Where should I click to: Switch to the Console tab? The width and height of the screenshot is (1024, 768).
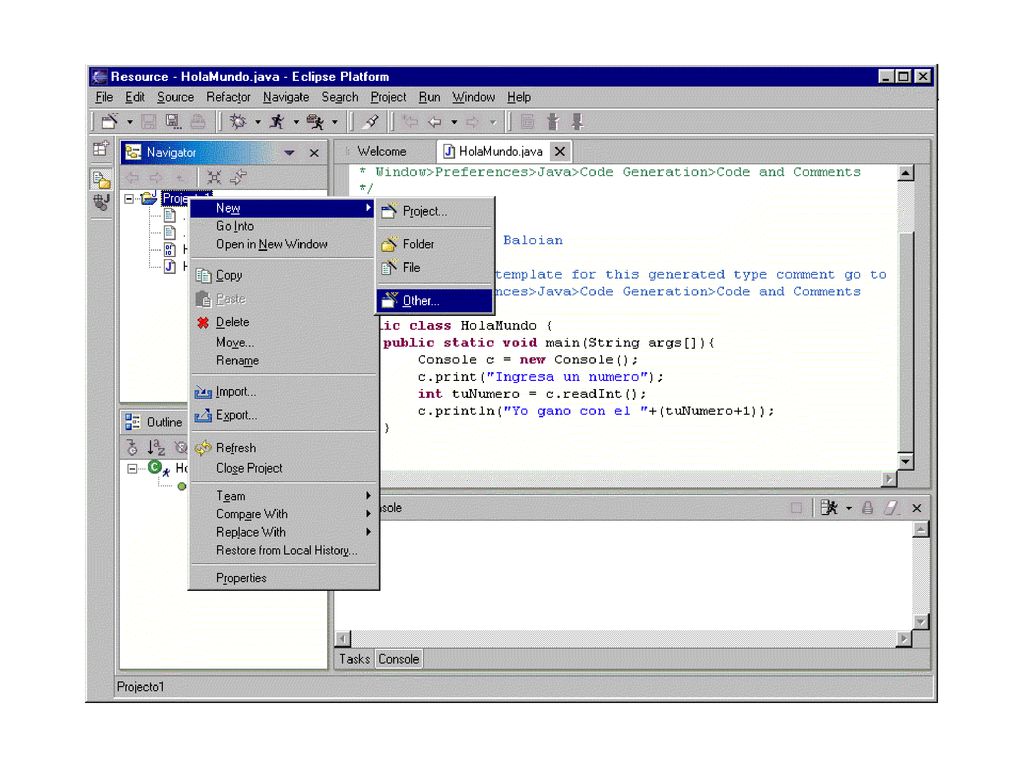point(398,659)
